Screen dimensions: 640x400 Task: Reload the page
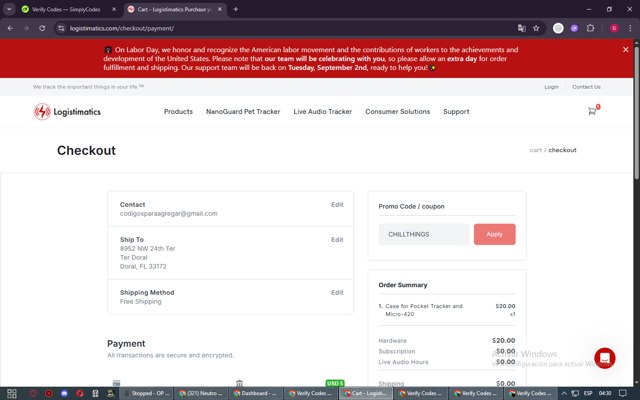42,28
